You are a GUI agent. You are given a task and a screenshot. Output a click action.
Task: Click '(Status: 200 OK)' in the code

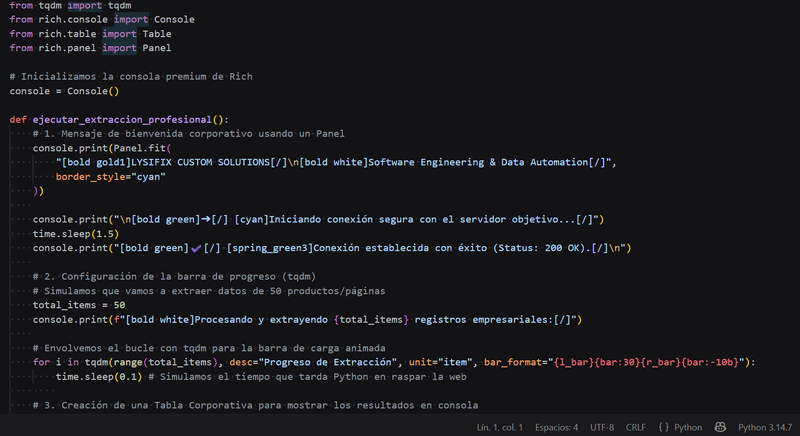coord(541,248)
